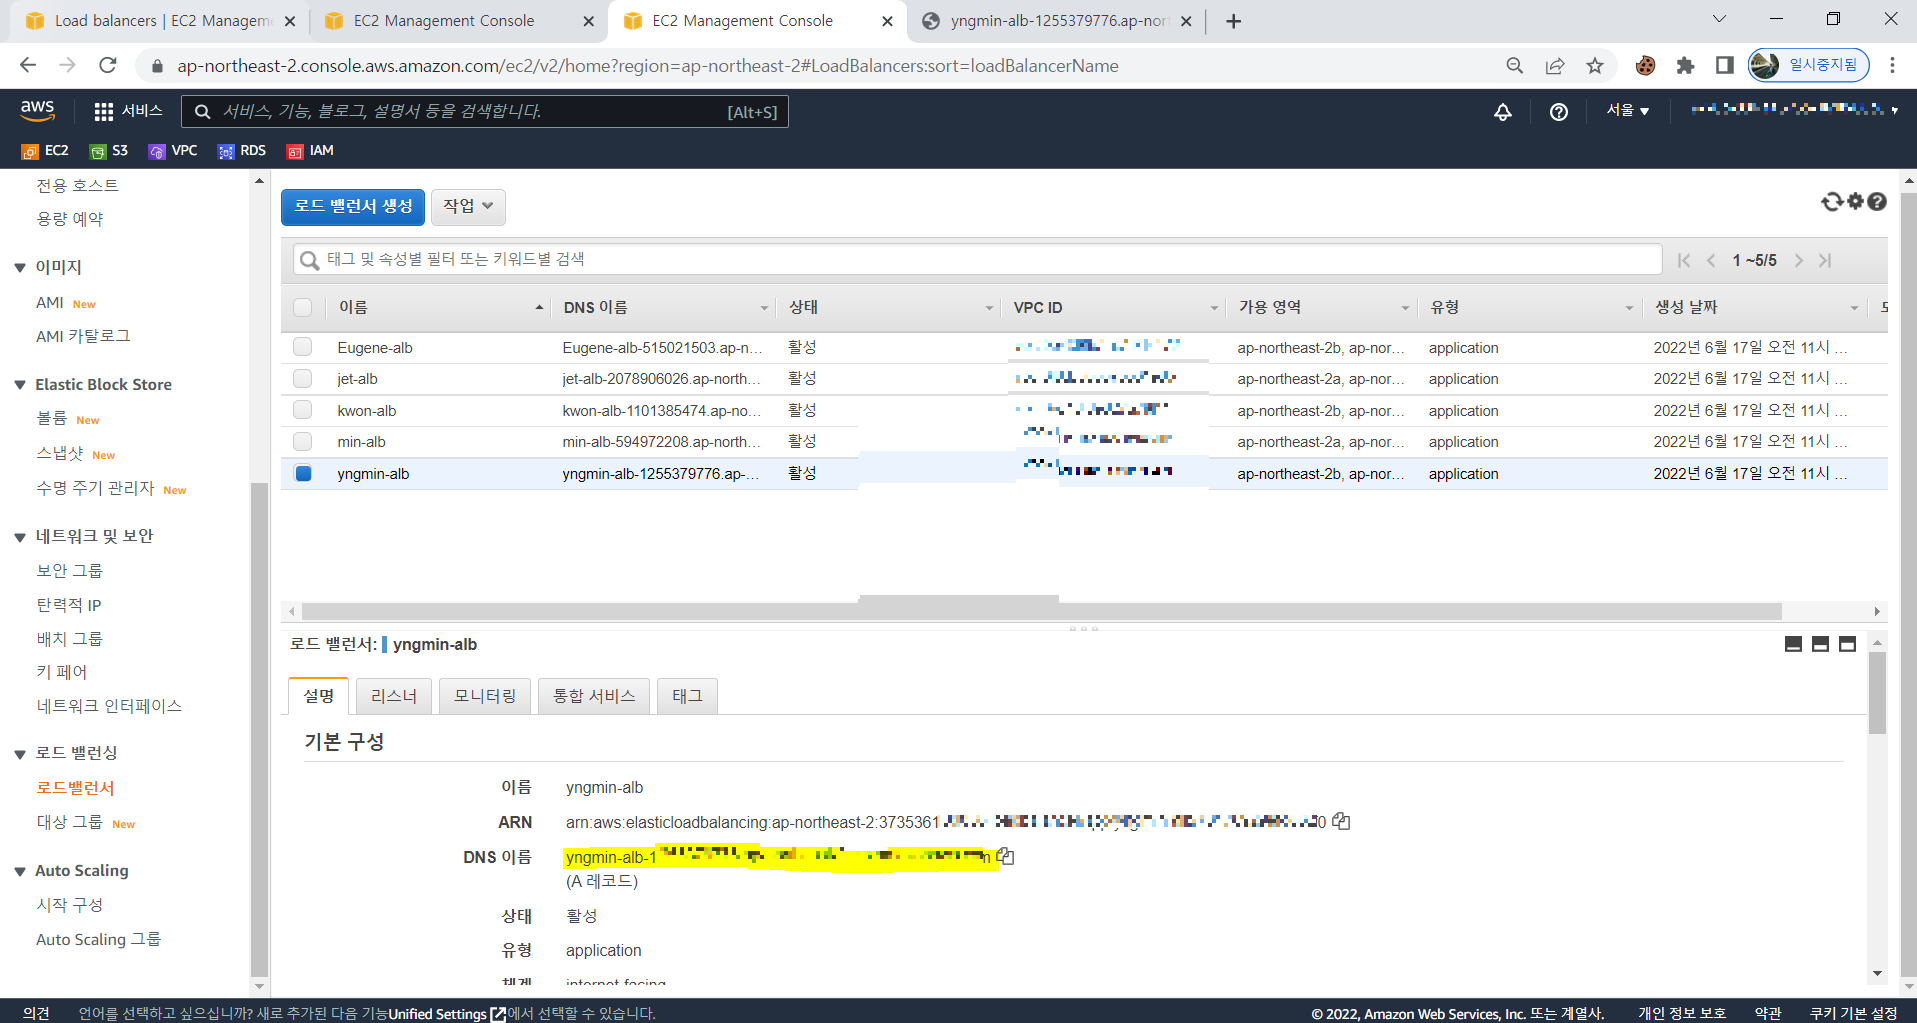Go to last page of results
Viewport: 1917px width, 1023px height.
tap(1825, 260)
